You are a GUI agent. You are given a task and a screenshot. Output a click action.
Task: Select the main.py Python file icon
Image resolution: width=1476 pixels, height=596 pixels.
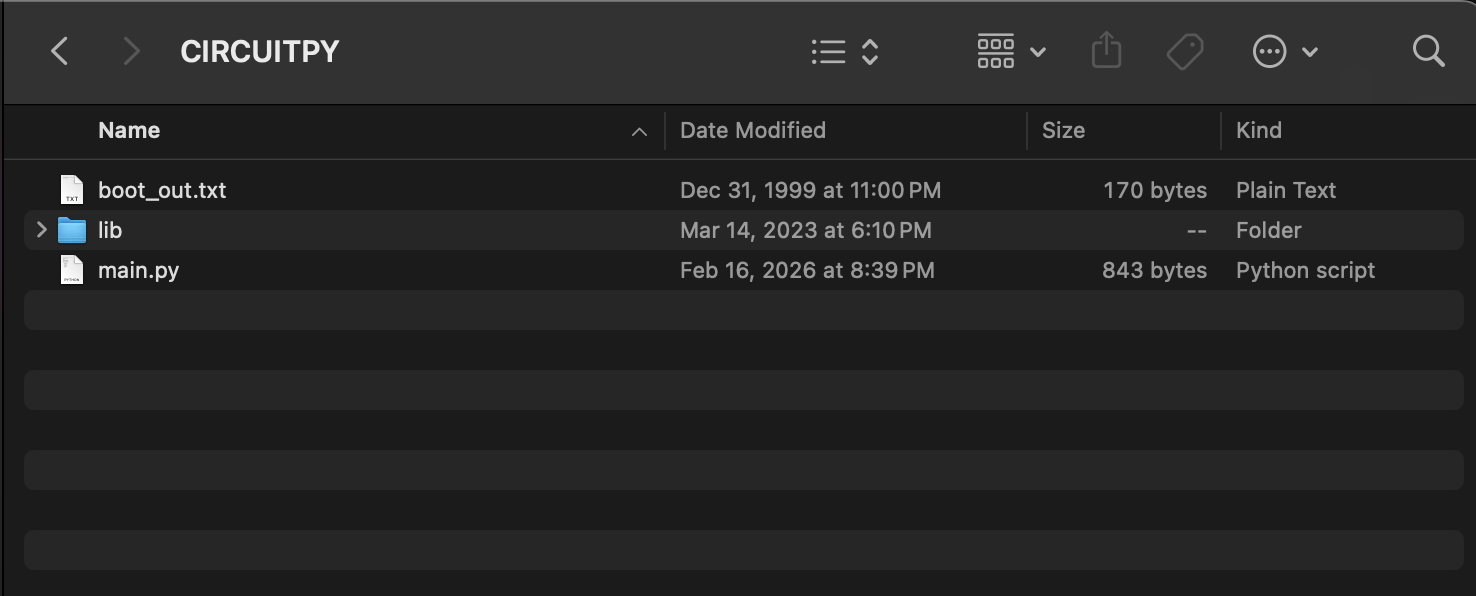[x=72, y=270]
